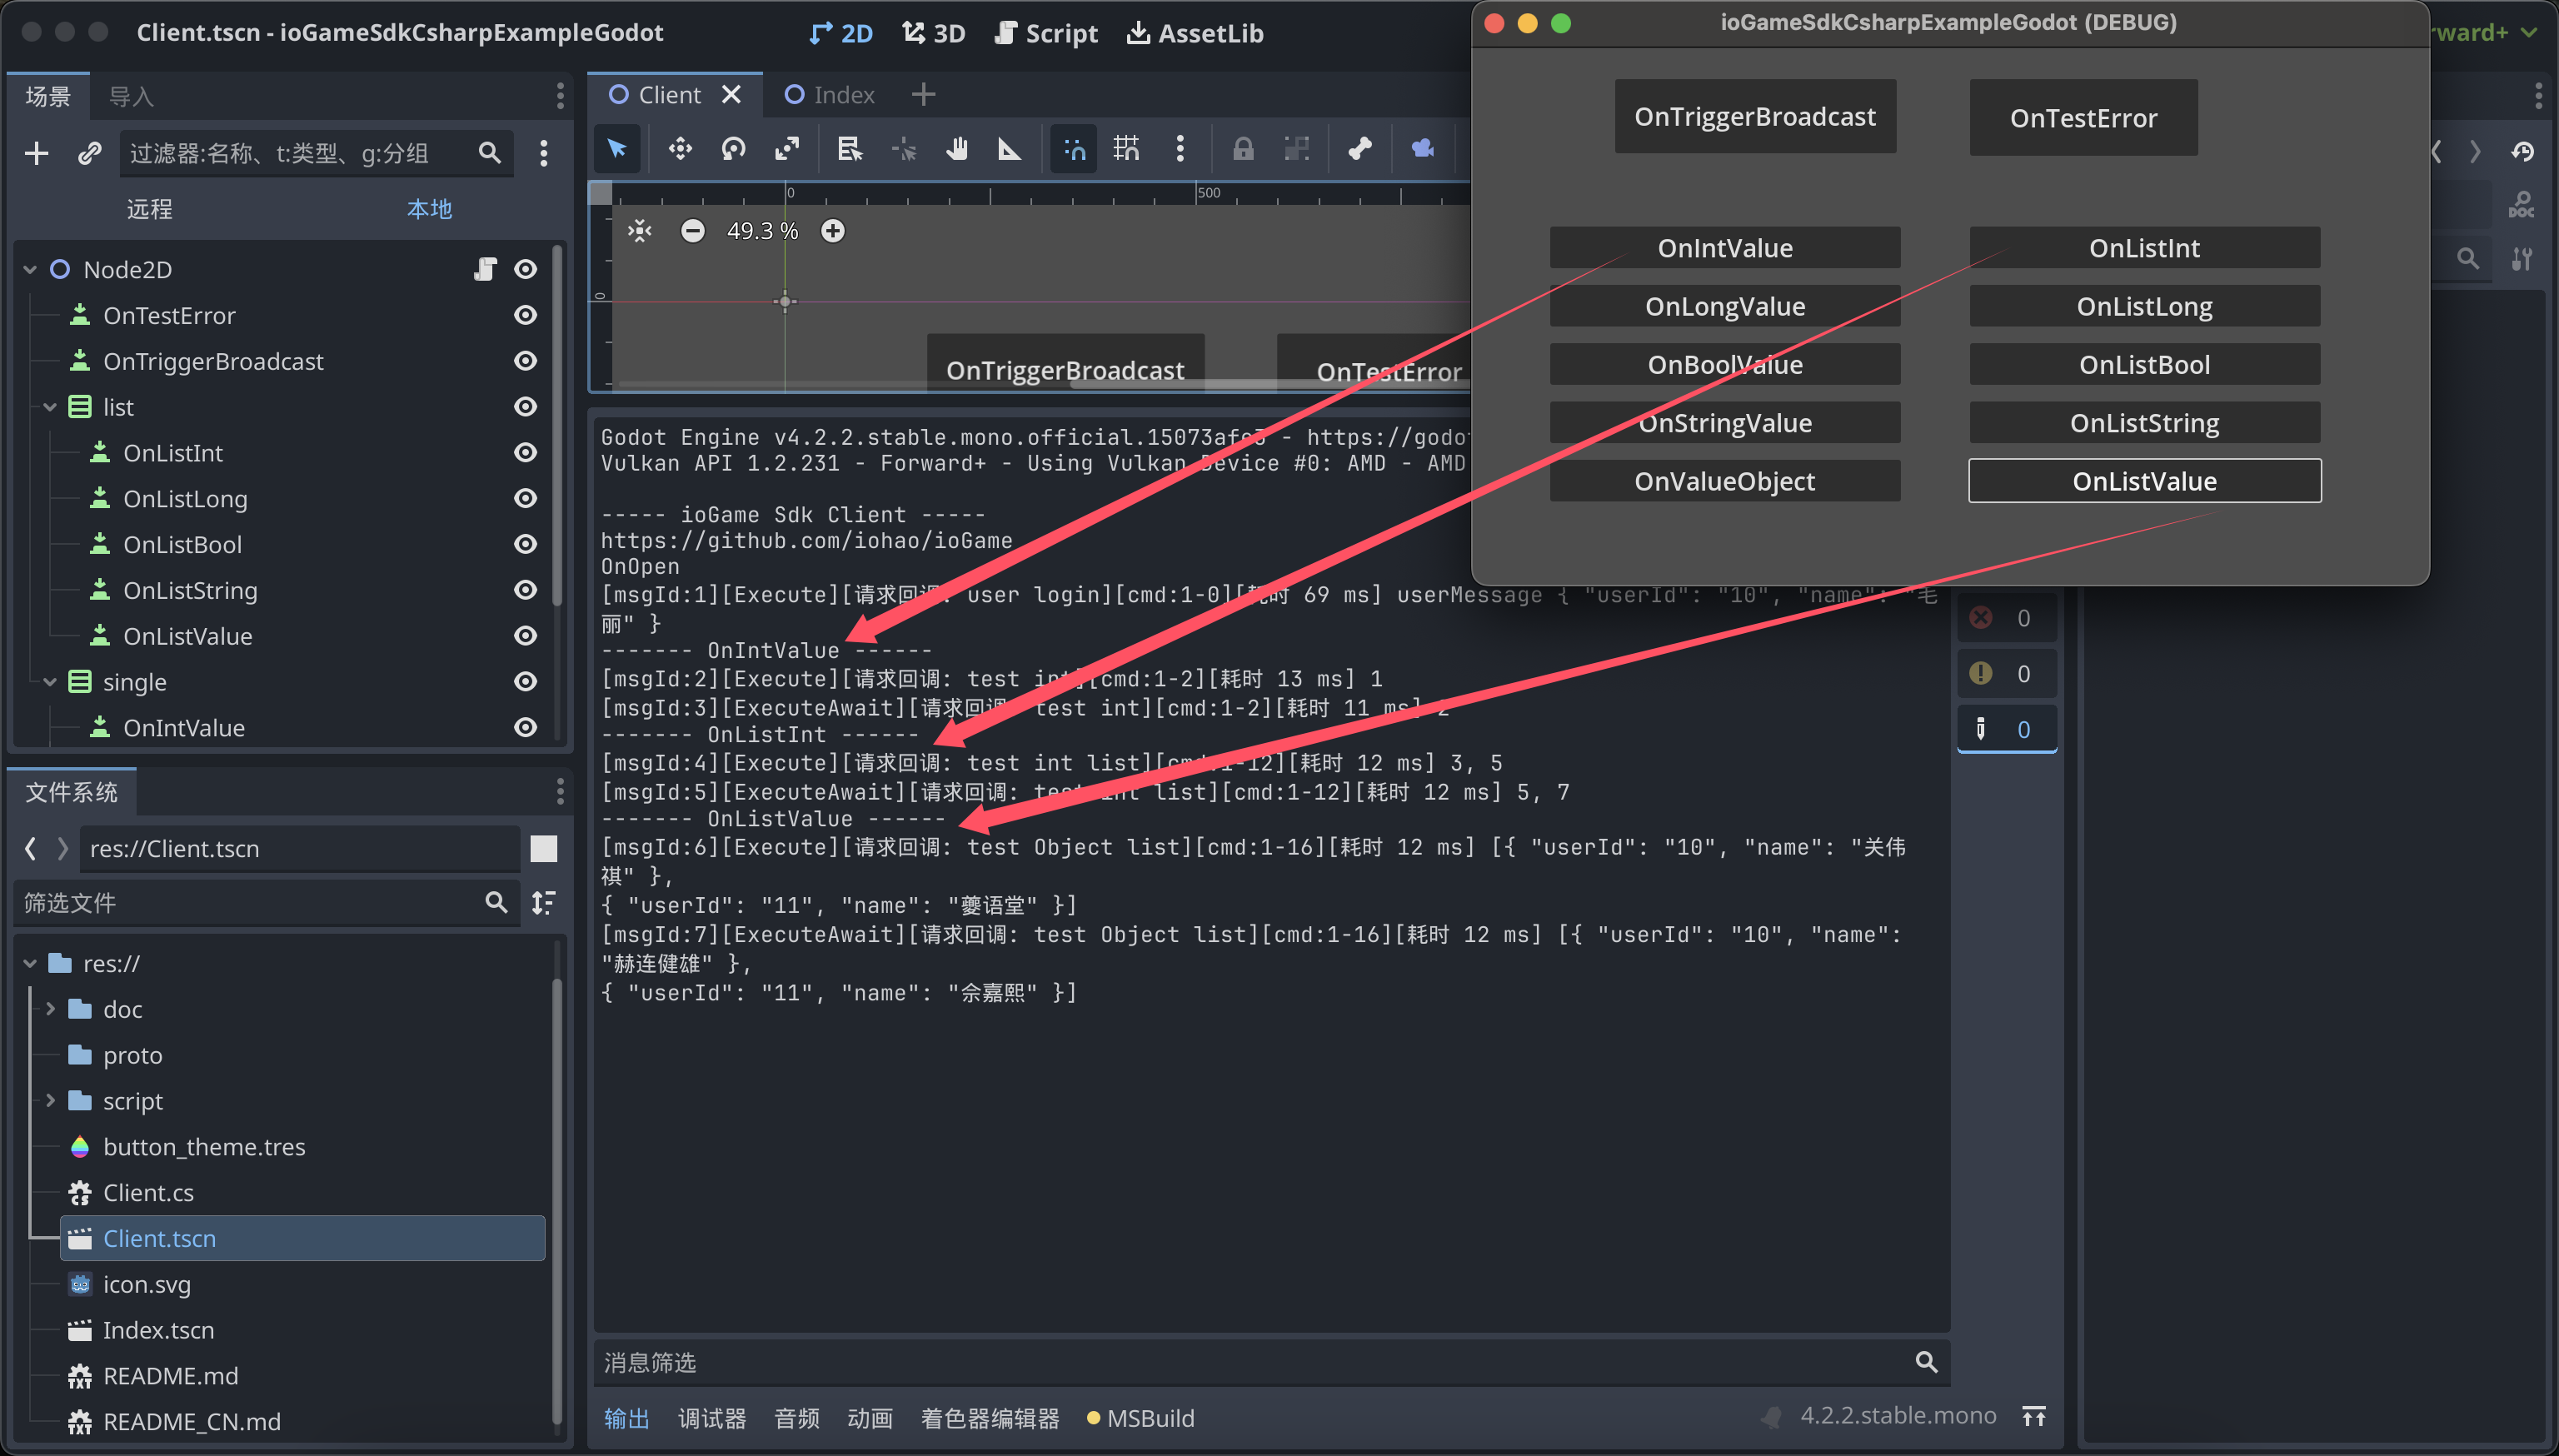Activate the Pan hand tool
Screen dimensions: 2559x1456
957,150
